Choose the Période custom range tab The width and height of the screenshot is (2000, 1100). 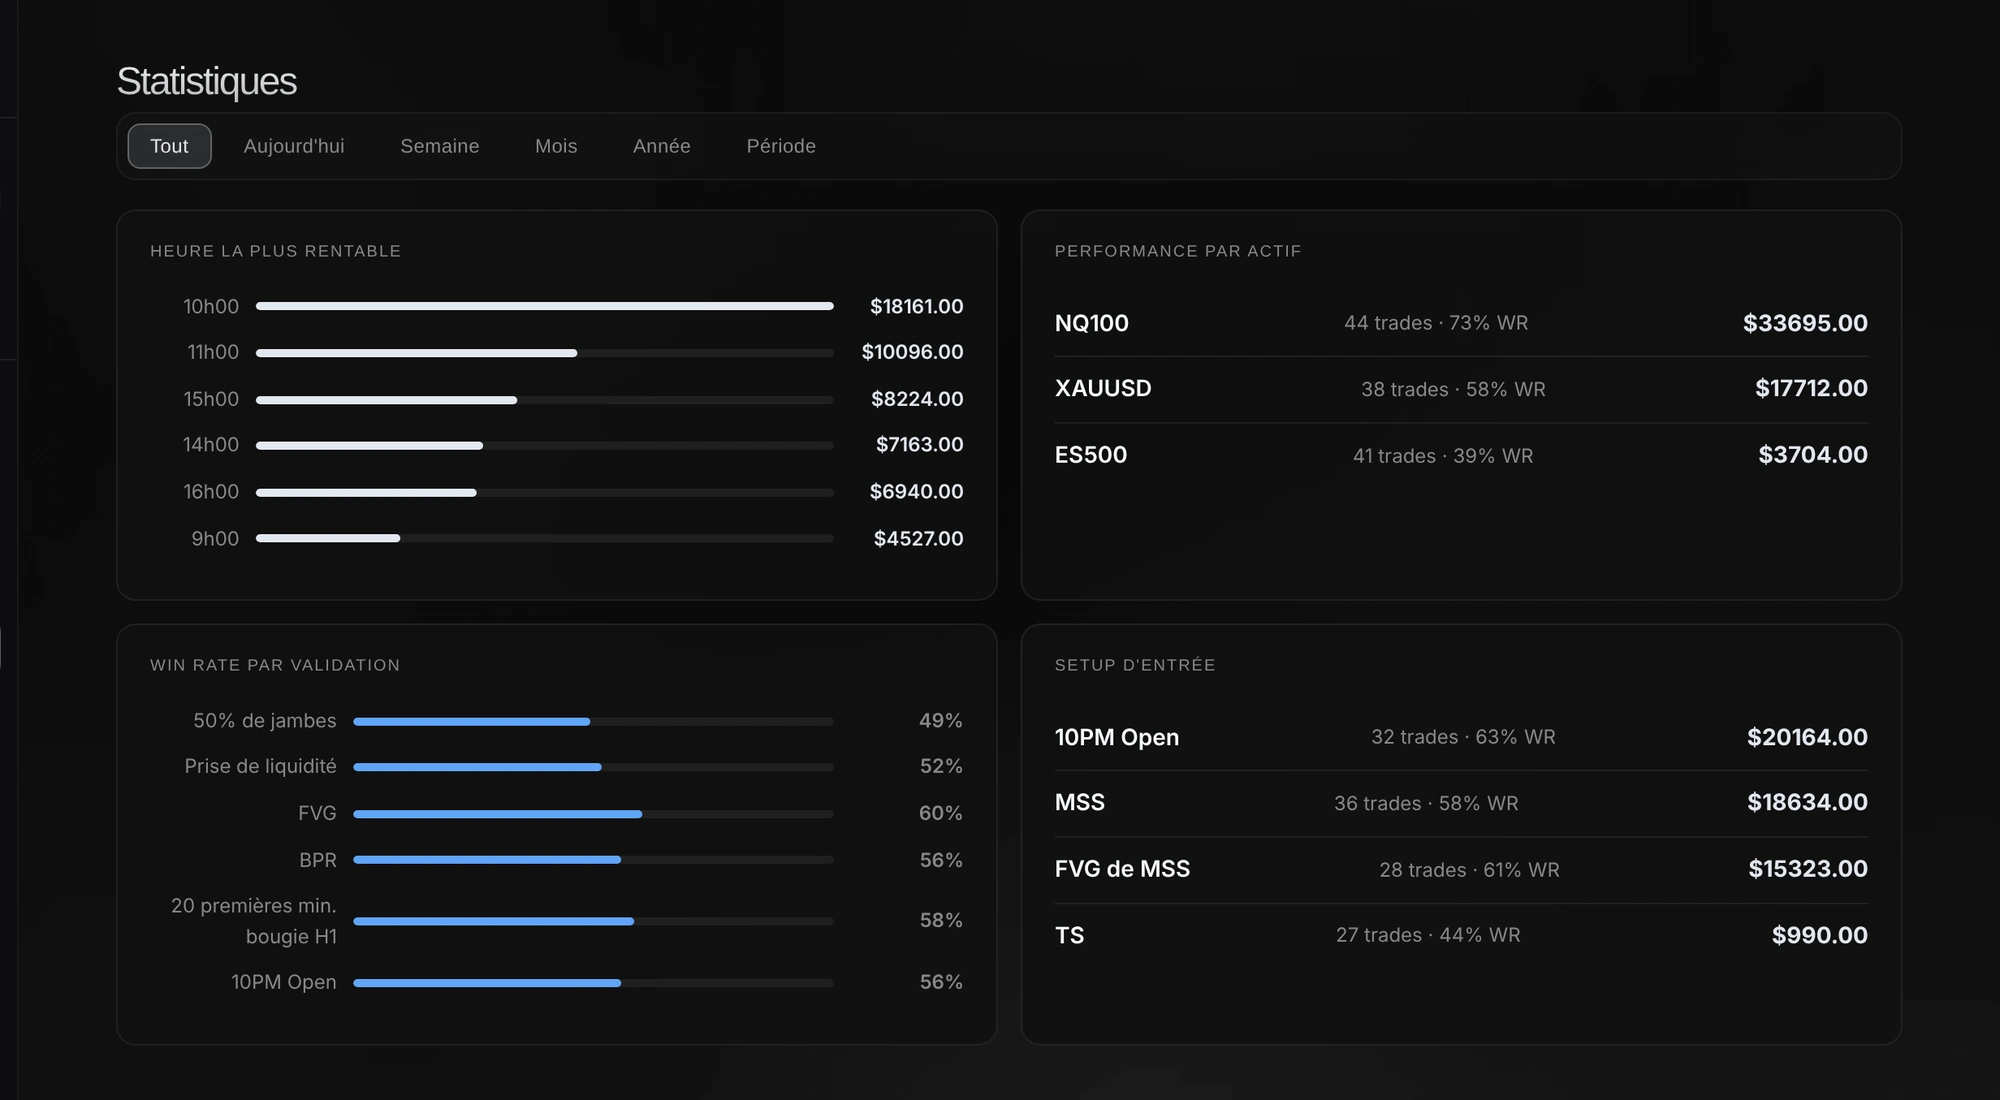click(781, 146)
